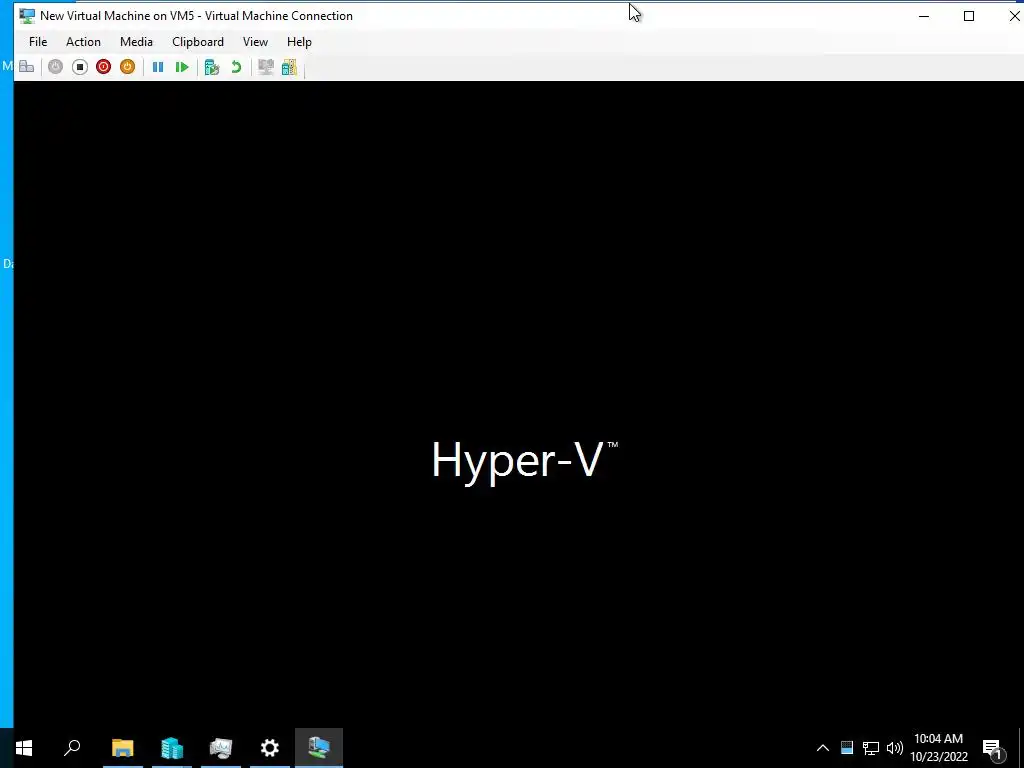
Task: Click the Ctrl+Alt+Delete toolbar icon
Action: coord(26,67)
